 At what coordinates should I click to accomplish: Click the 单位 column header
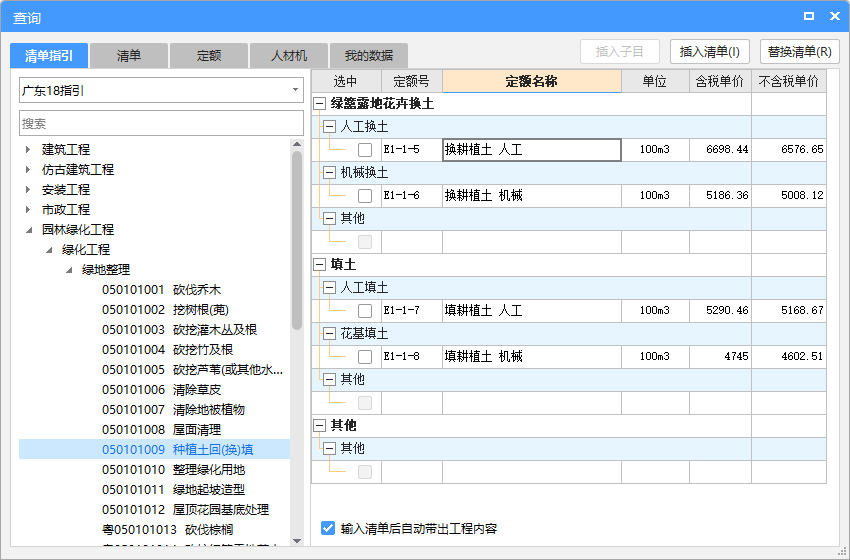pyautogui.click(x=655, y=81)
